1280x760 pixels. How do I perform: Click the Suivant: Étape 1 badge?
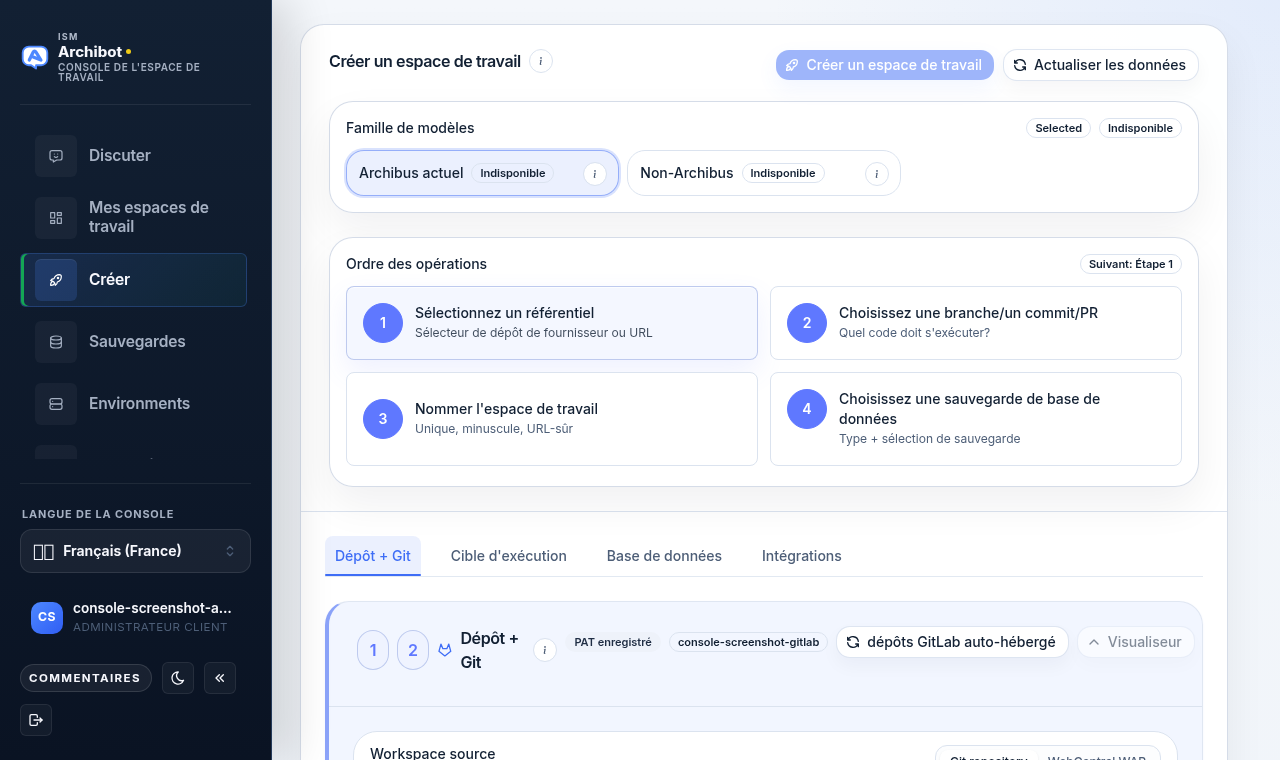click(x=1131, y=264)
